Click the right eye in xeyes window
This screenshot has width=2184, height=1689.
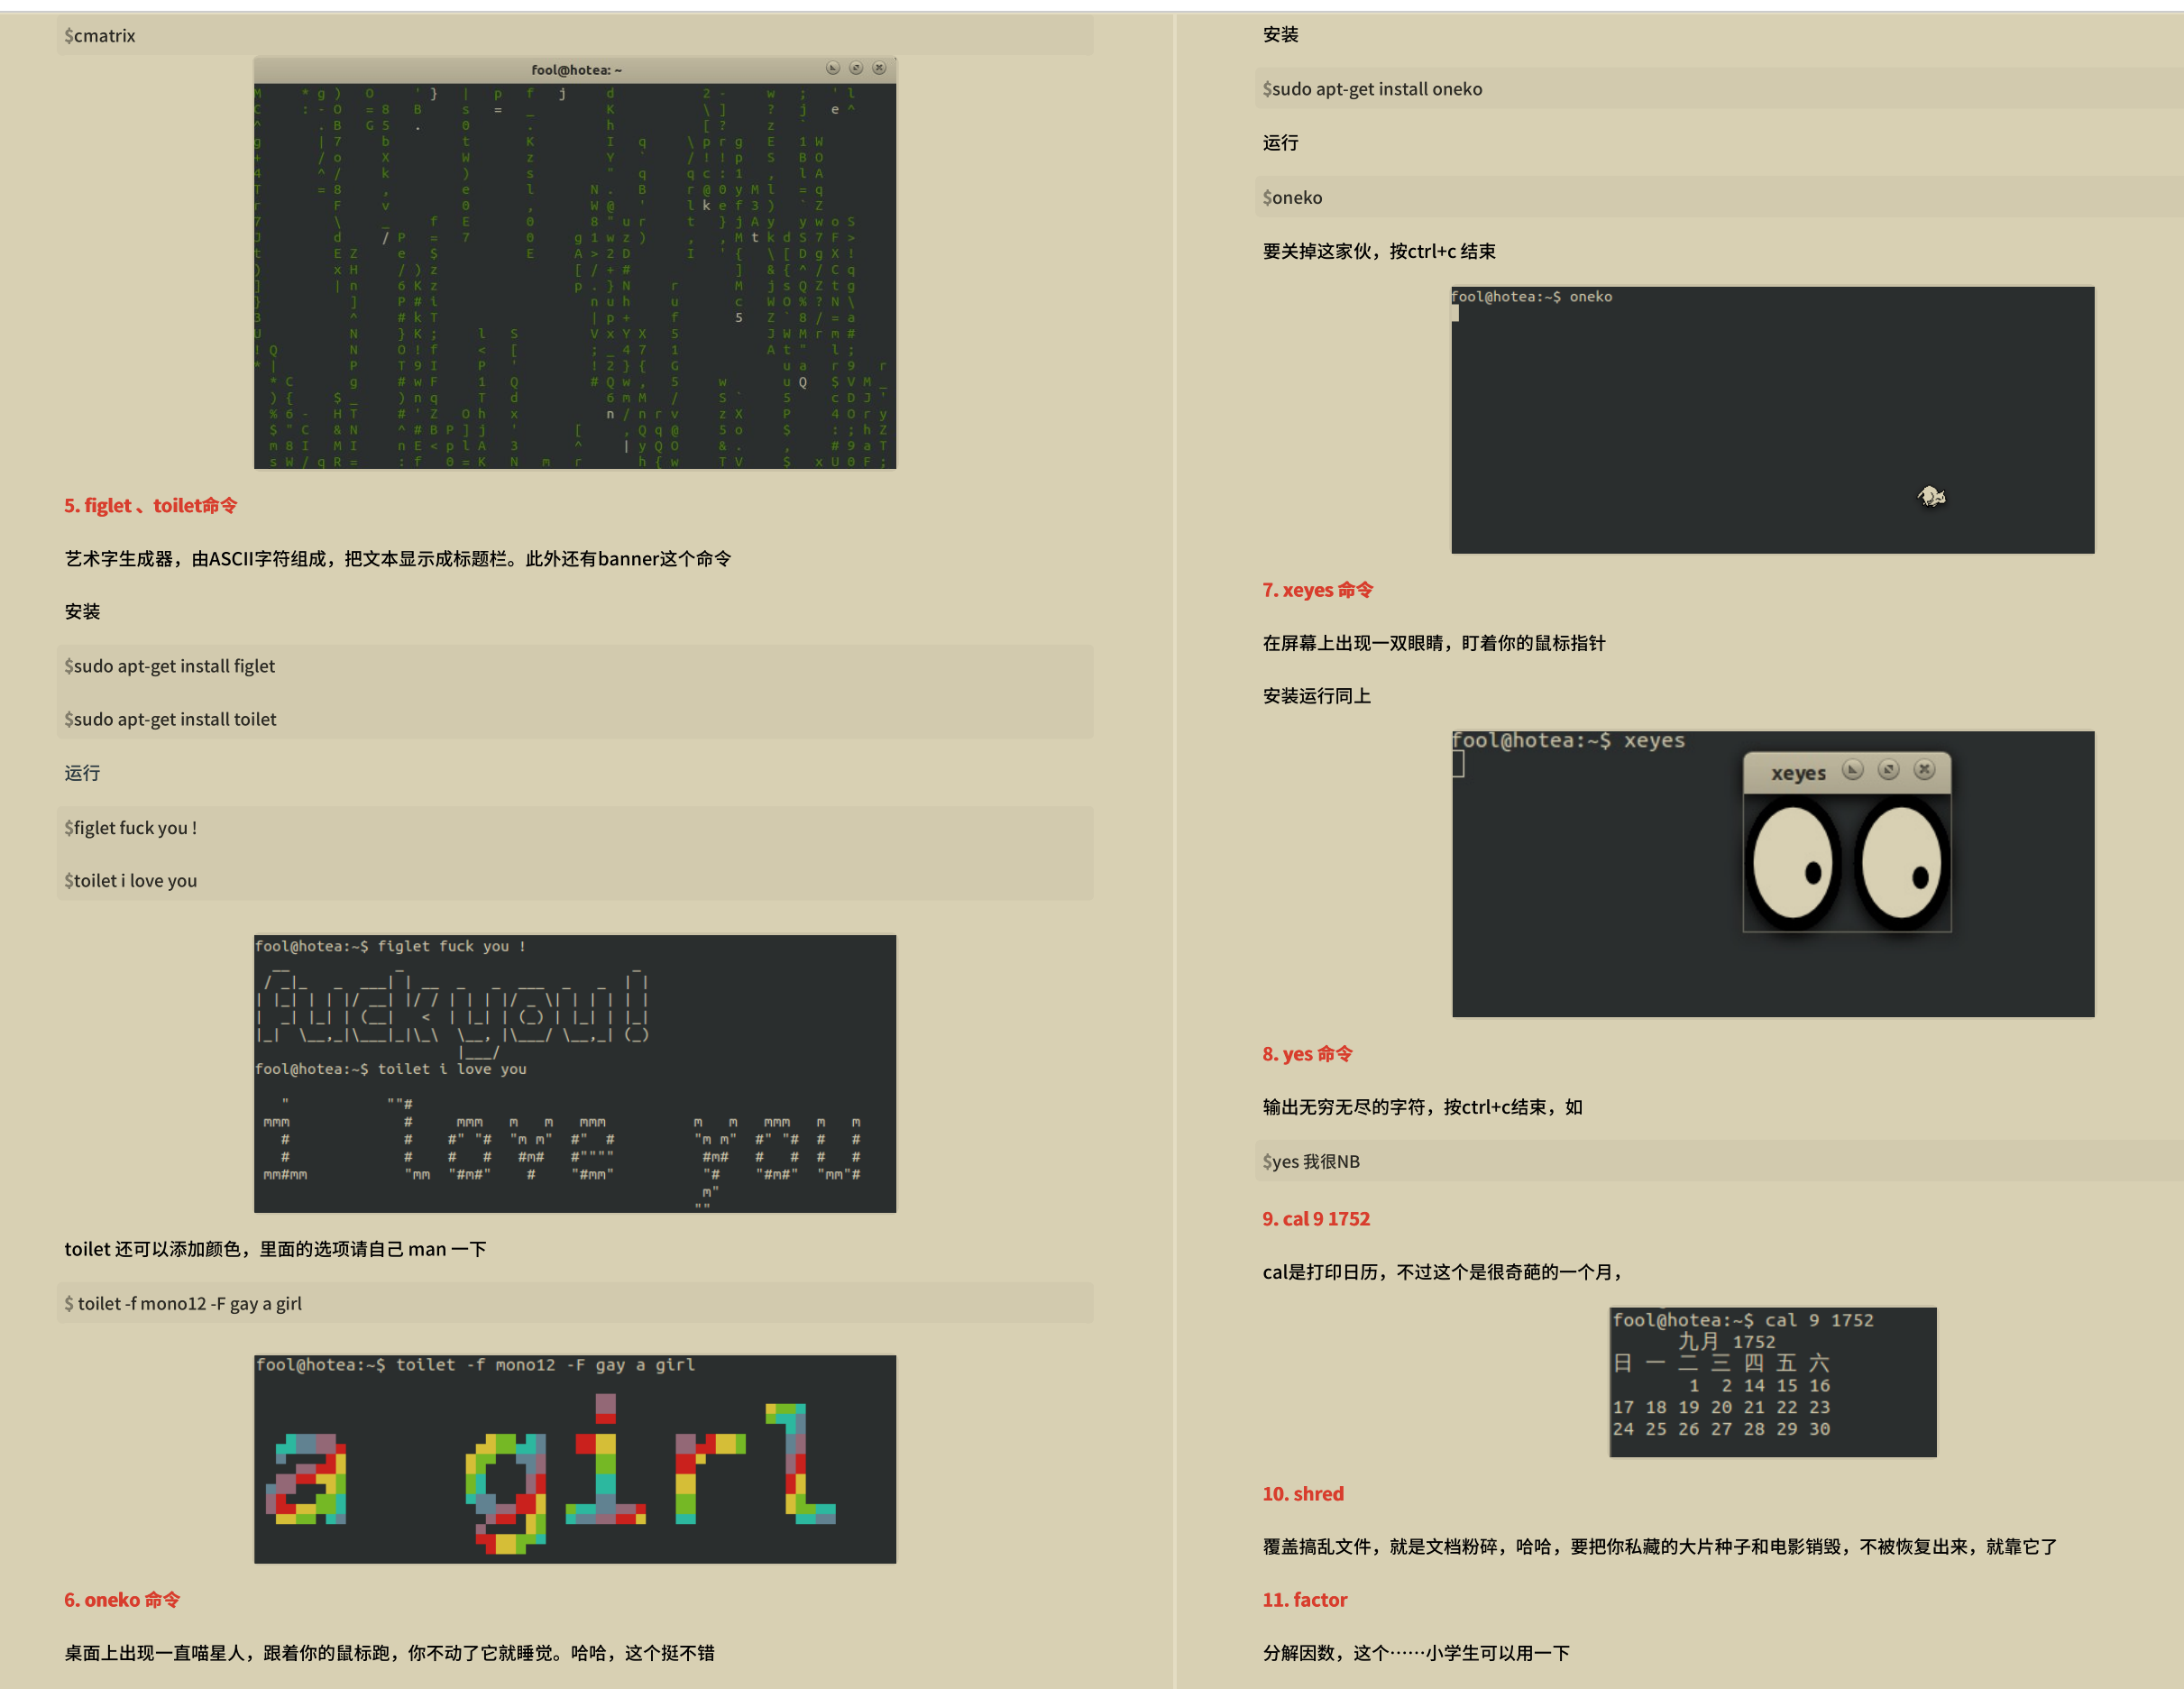1900,864
